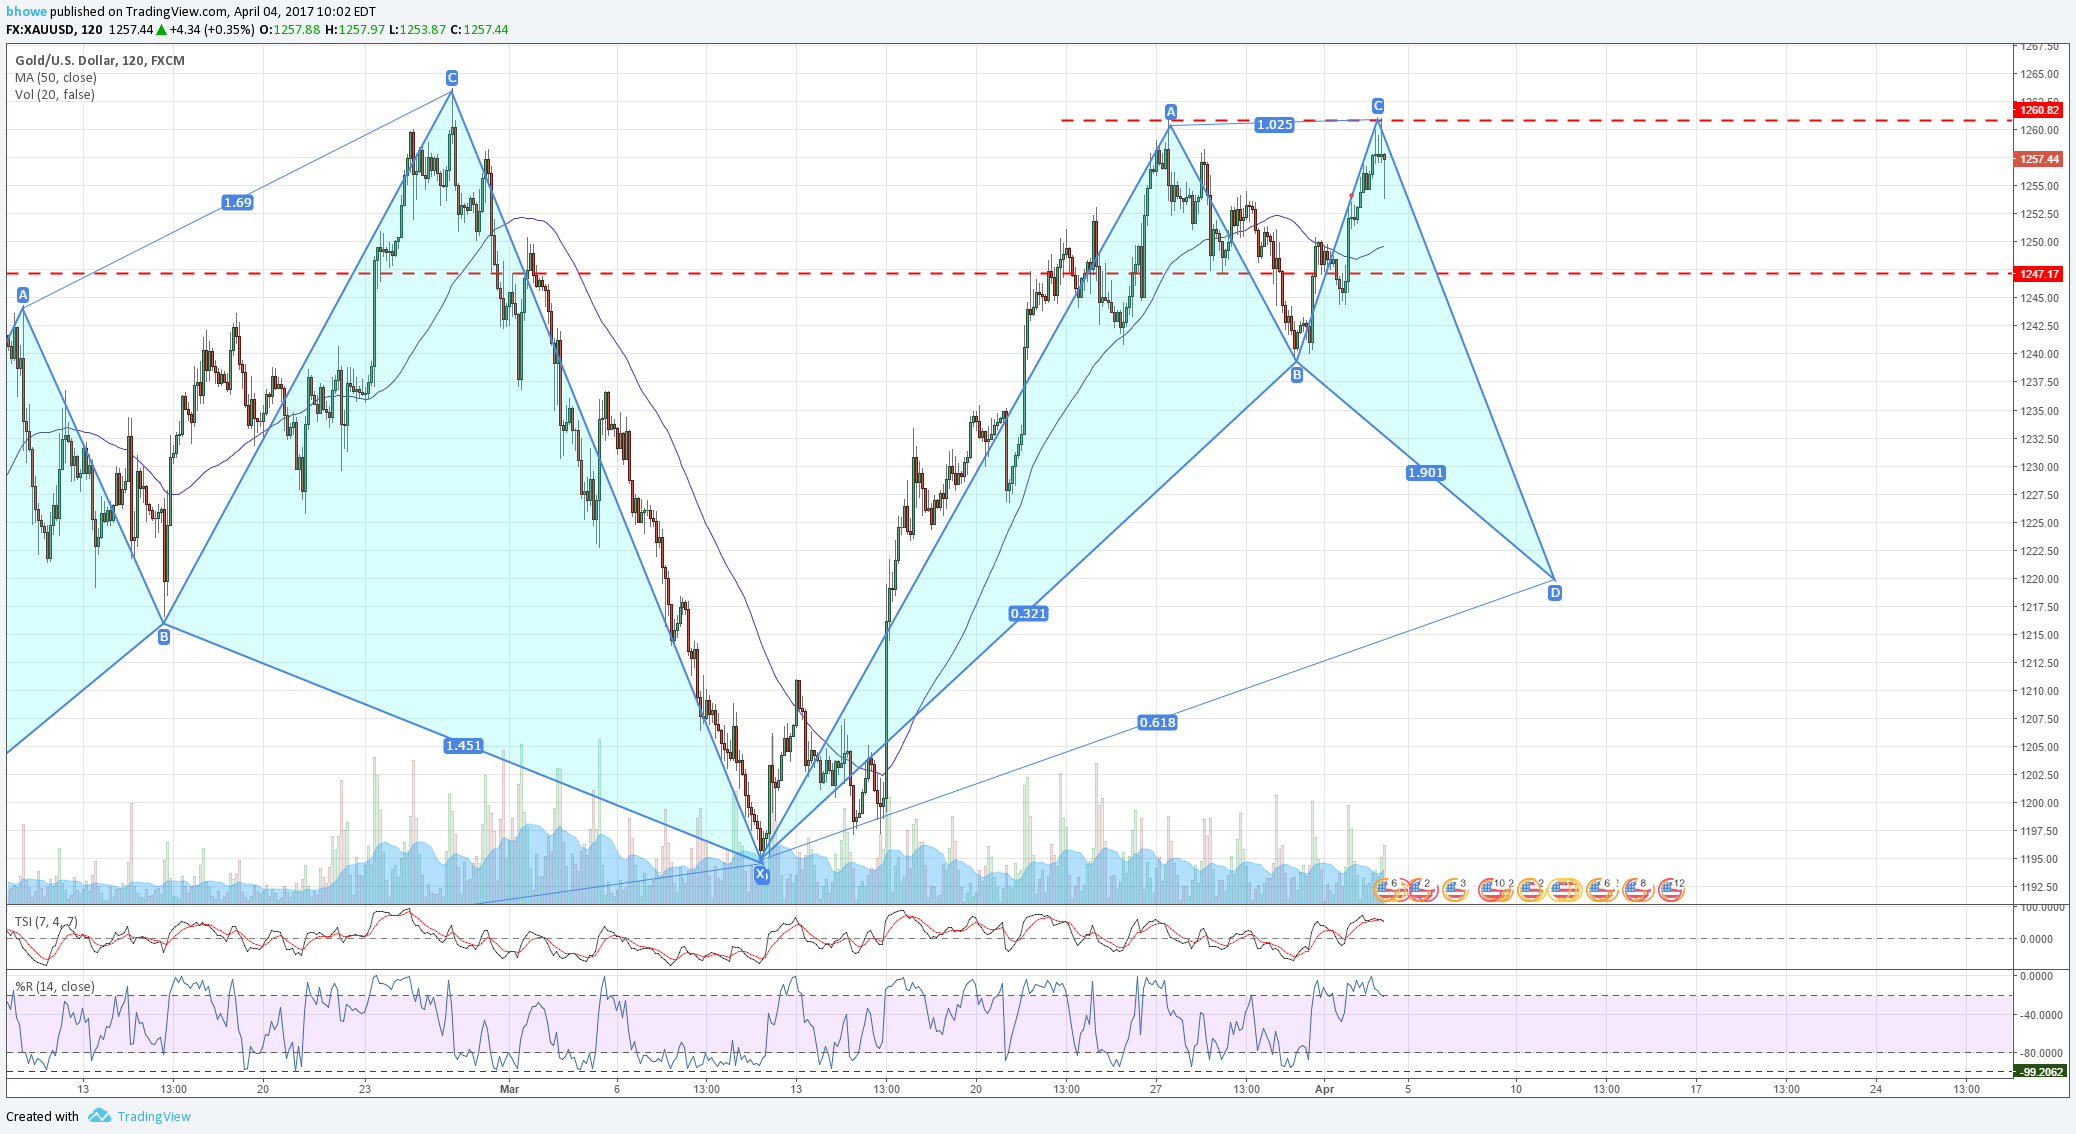Select the MA (50, close) indicator label

click(56, 77)
